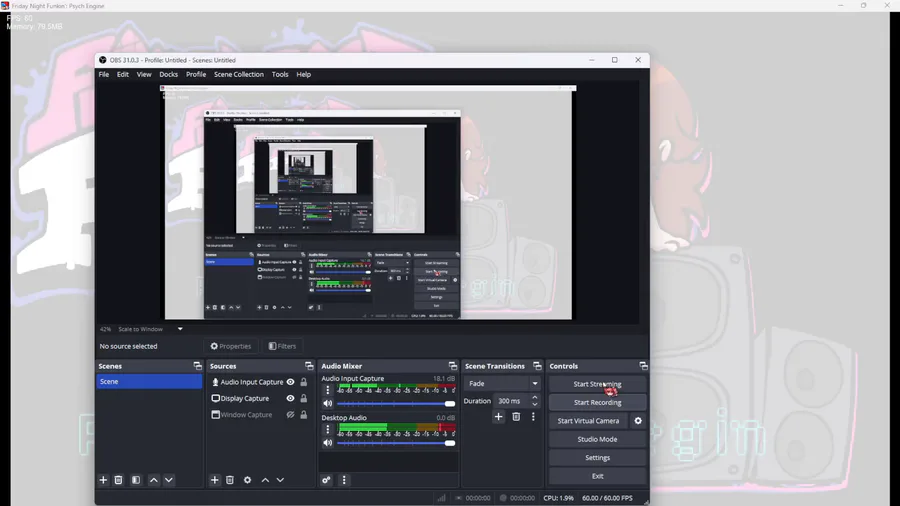This screenshot has width=900, height=506.
Task: Mute Audio Input Capture speaker
Action: 328,403
